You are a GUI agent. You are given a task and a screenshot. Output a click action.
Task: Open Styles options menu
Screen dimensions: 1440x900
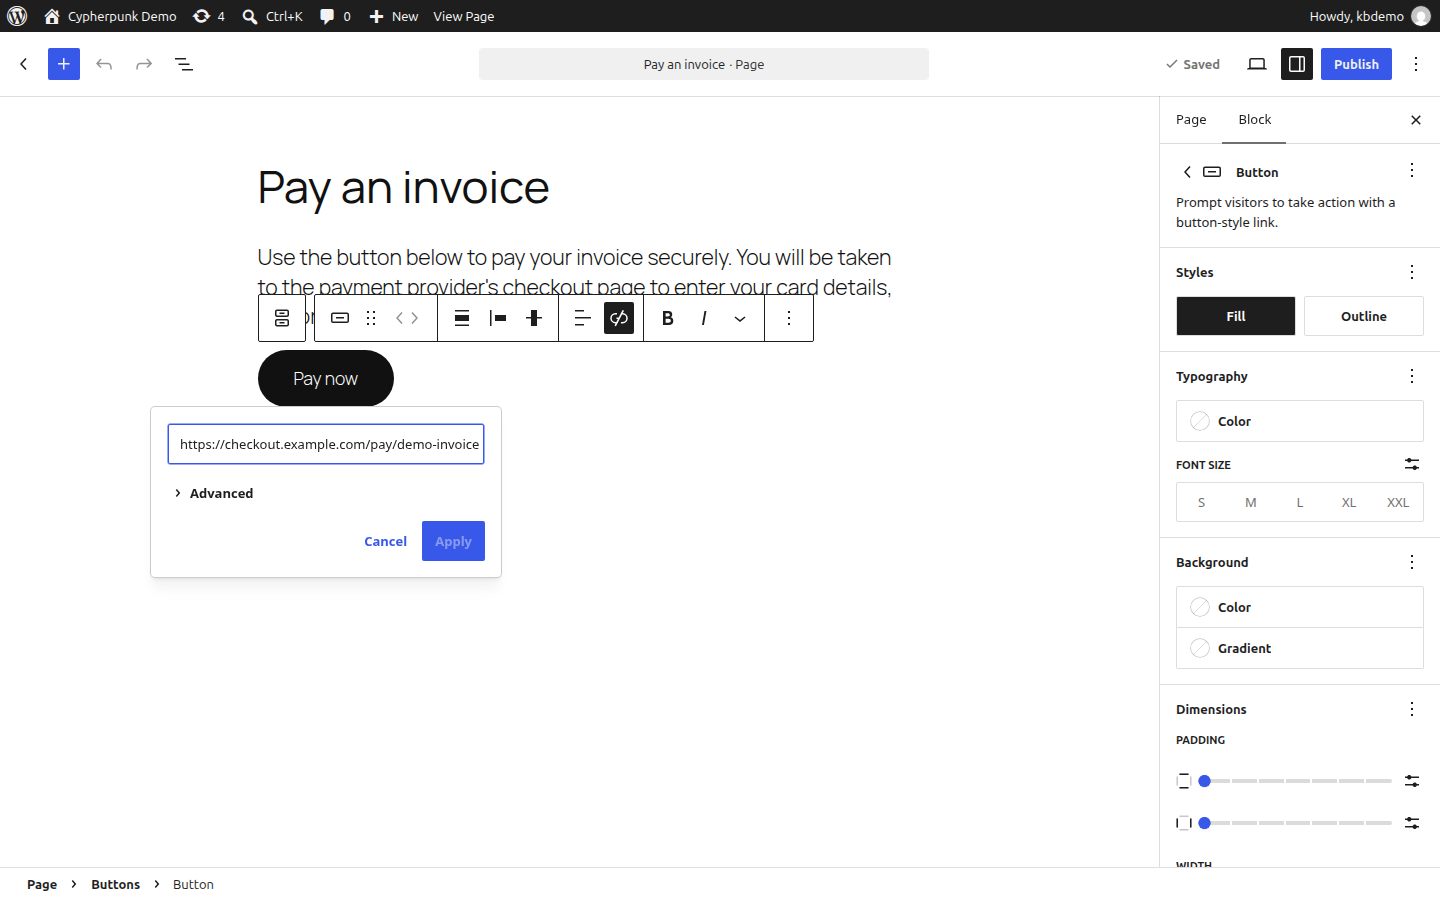pyautogui.click(x=1412, y=272)
